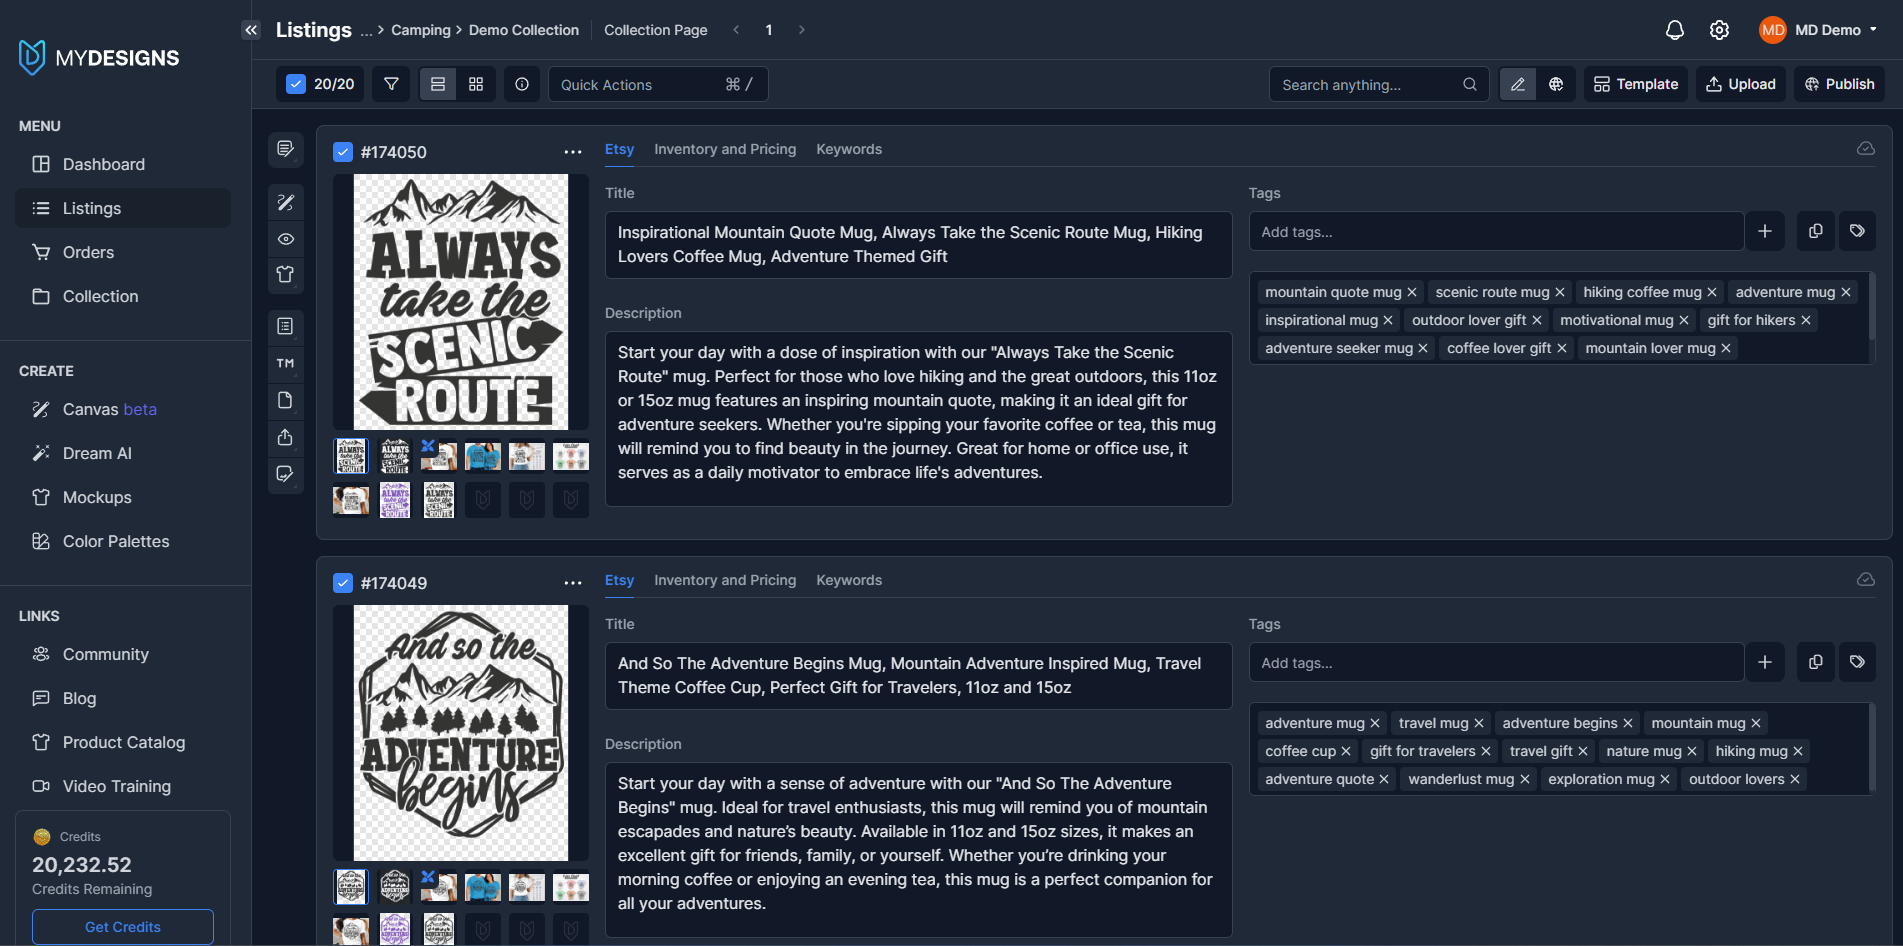Click the t-shirt mockup icon in side toolbar
1903x946 pixels.
tap(285, 274)
